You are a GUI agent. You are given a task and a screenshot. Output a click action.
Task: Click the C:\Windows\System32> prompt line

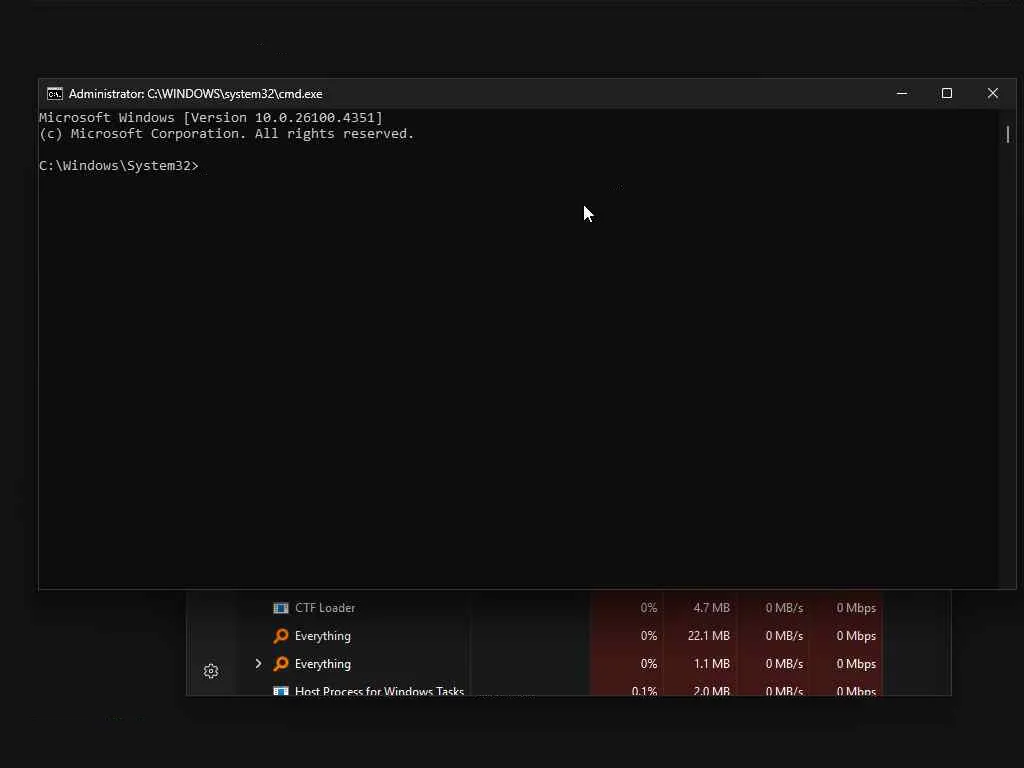point(119,166)
